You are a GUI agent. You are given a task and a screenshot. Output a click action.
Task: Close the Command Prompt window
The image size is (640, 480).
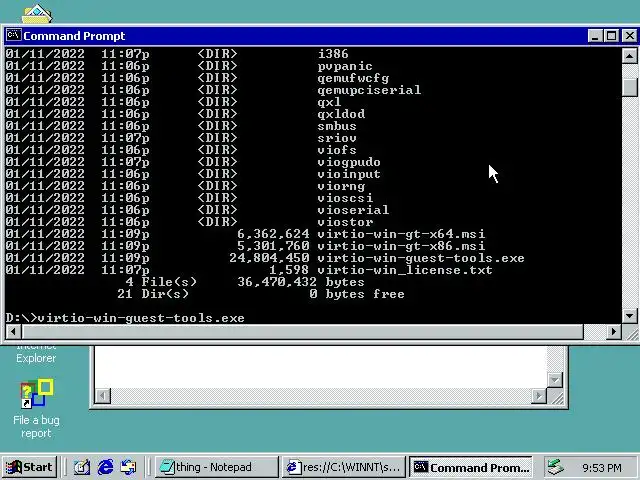630,36
